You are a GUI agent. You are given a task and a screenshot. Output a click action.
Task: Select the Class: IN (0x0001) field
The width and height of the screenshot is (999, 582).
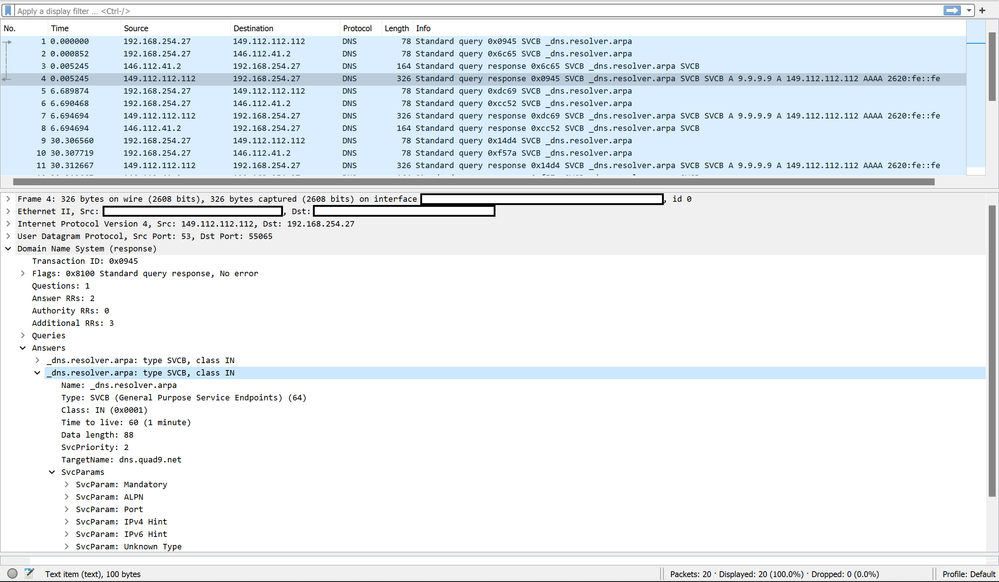pyautogui.click(x=104, y=411)
